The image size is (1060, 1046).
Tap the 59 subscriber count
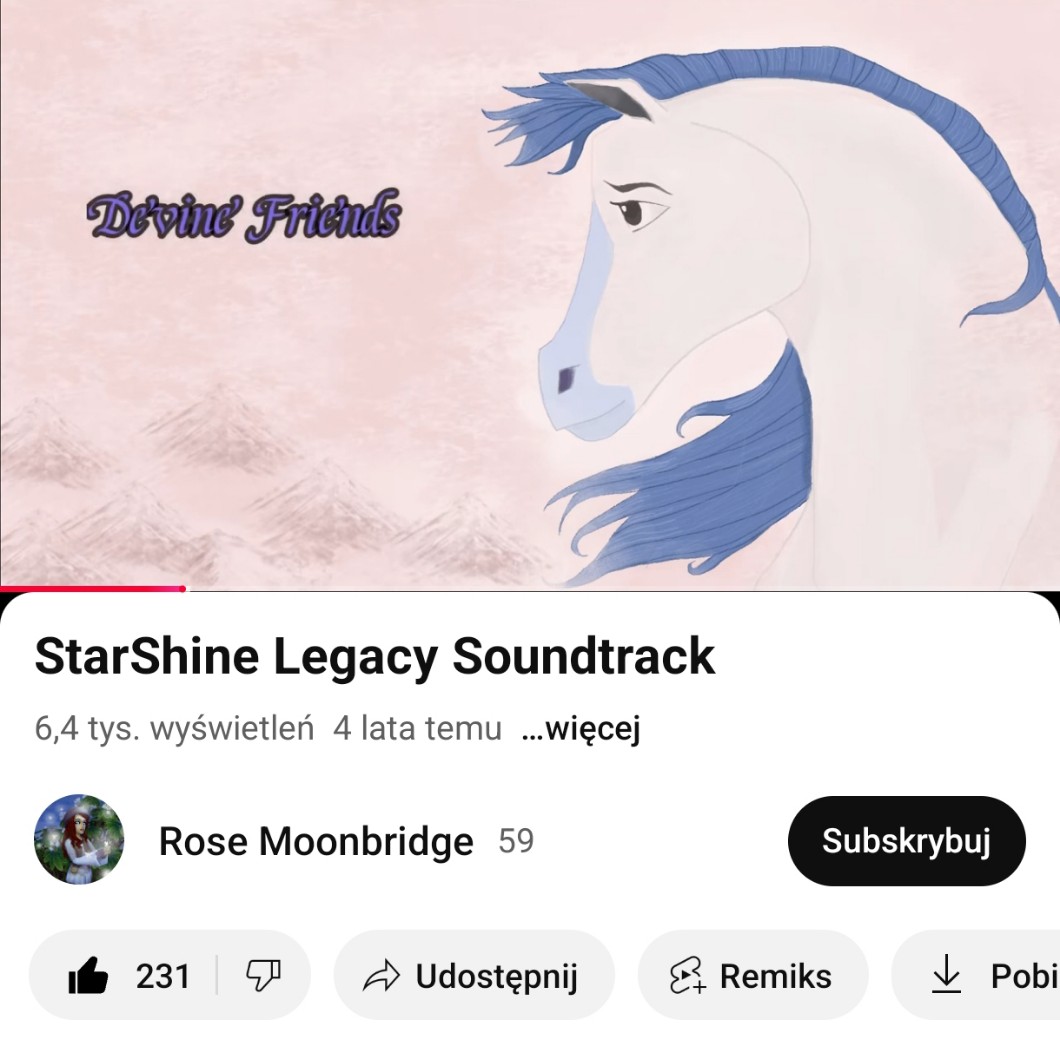516,841
